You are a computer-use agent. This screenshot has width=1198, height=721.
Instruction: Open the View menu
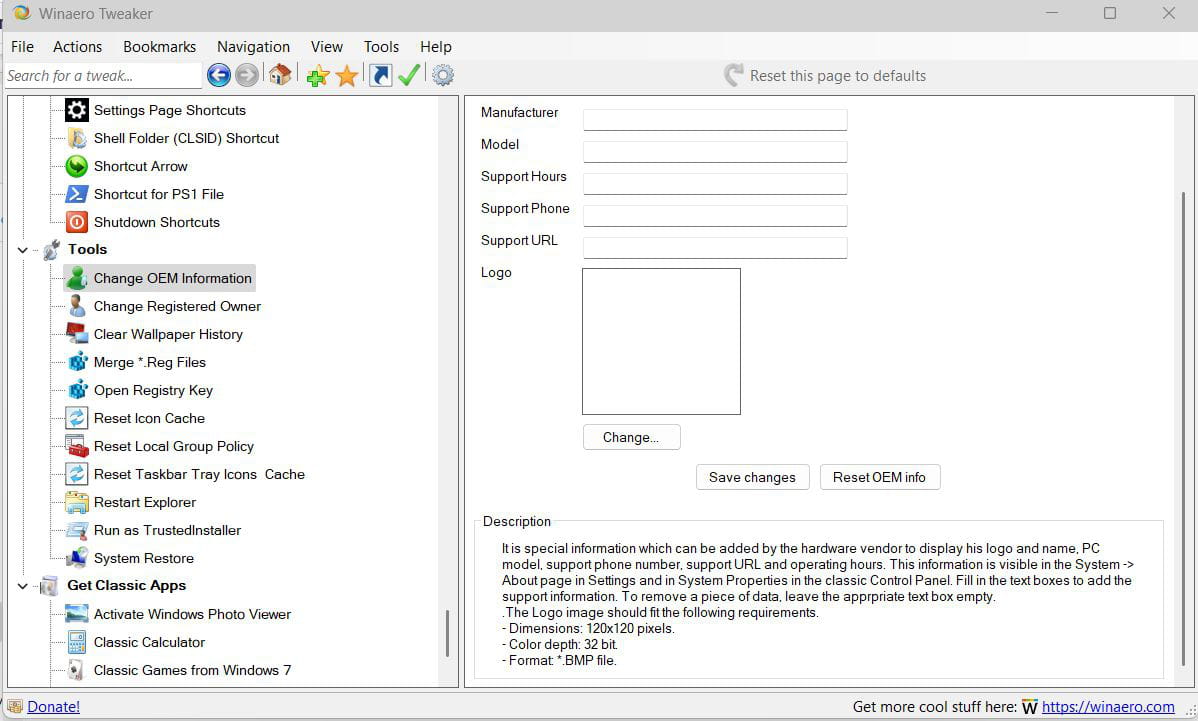click(x=326, y=47)
